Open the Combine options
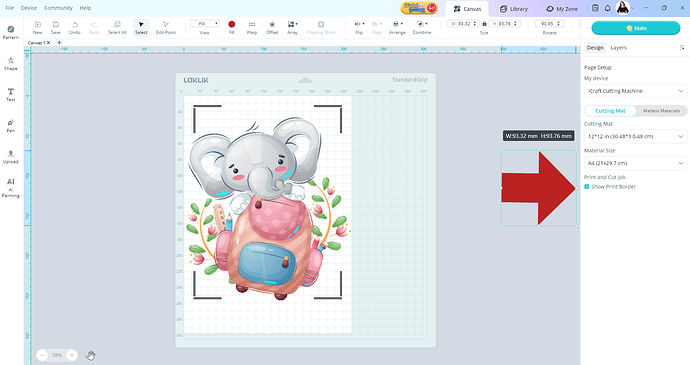This screenshot has width=690, height=365. click(422, 27)
